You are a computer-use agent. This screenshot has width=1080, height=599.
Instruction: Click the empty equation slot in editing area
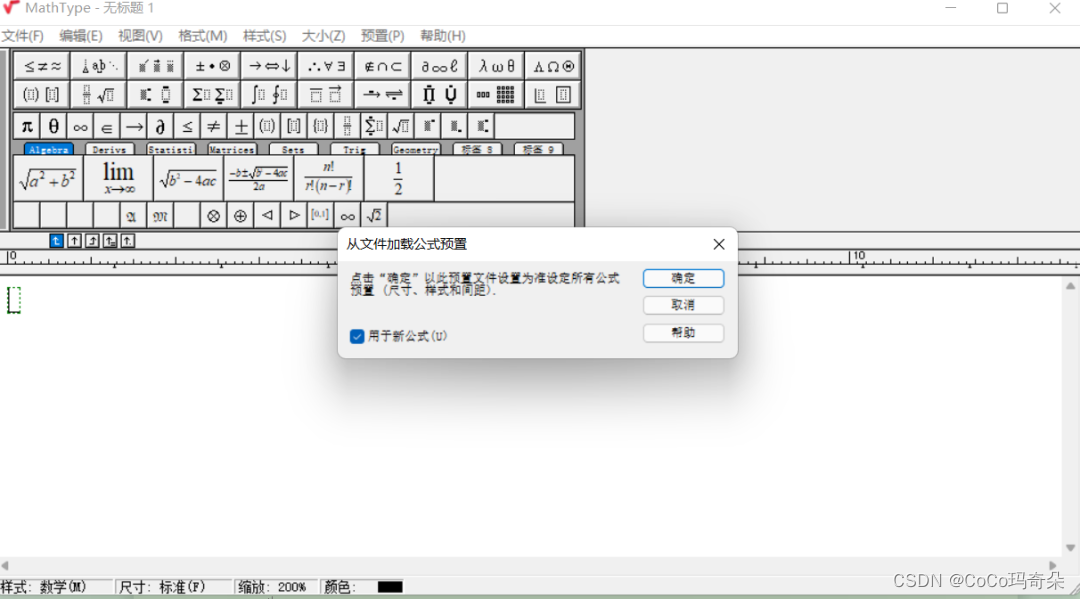click(x=14, y=300)
